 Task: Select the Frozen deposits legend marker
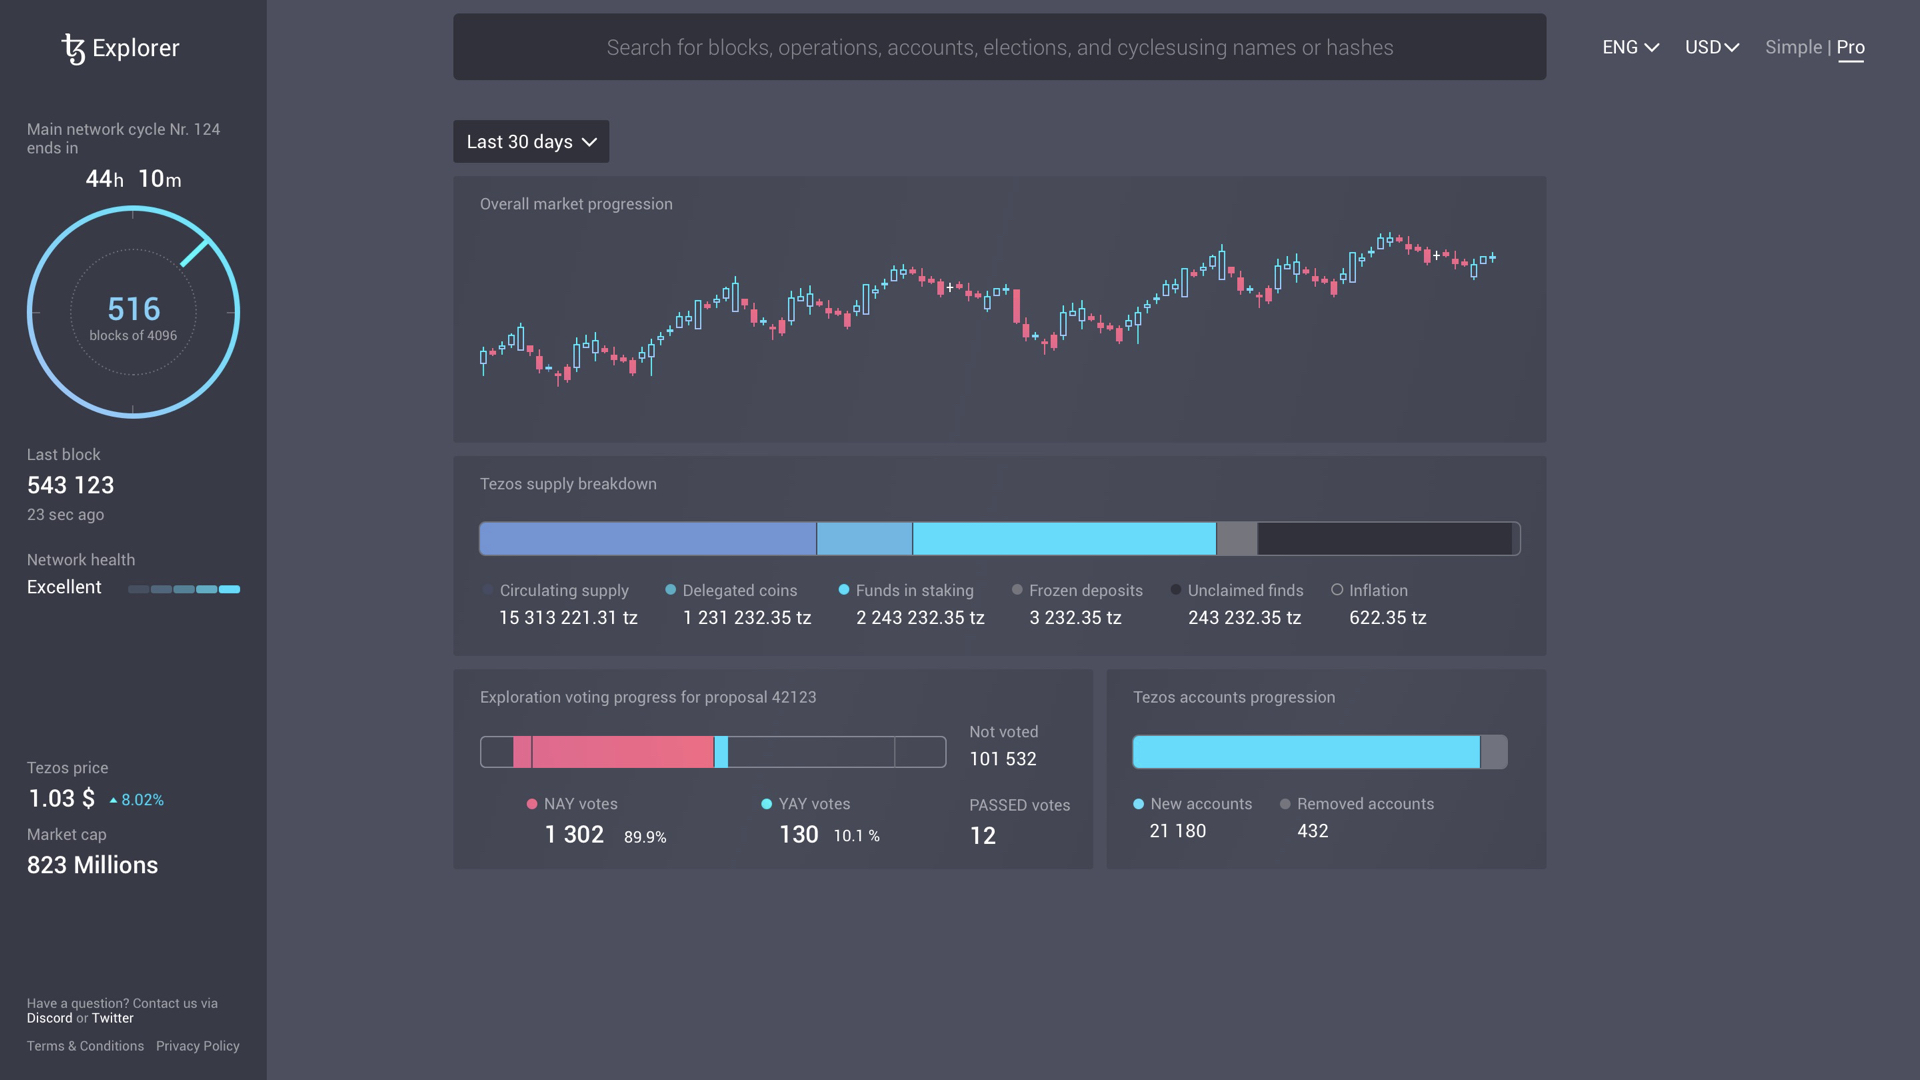(1017, 591)
